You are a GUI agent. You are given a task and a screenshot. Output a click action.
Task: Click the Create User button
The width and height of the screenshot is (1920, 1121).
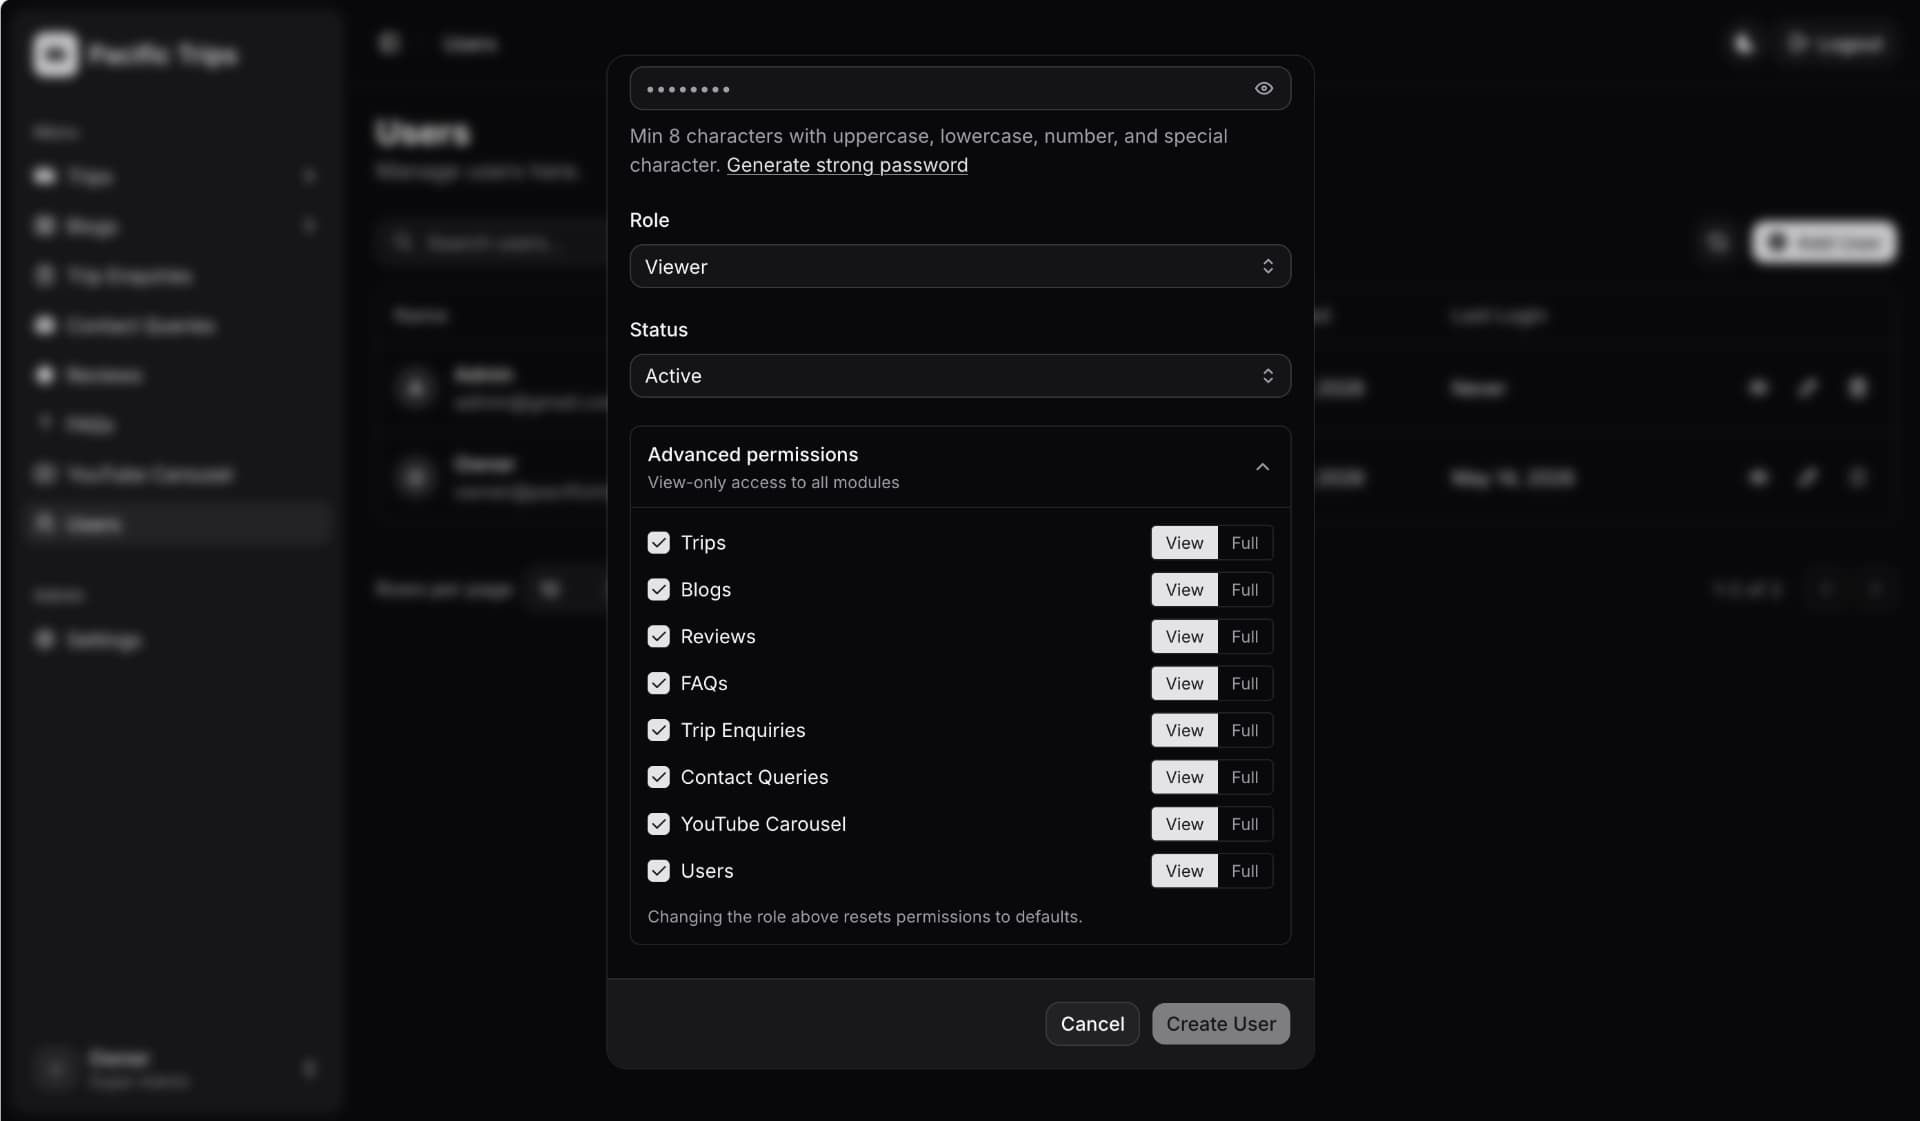[1220, 1023]
